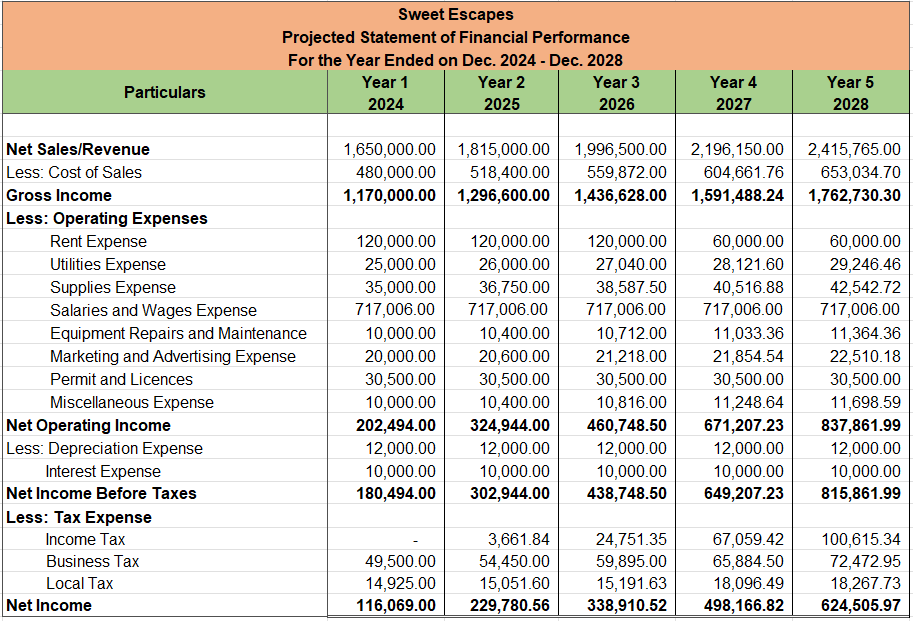Select the Less: Depreciation Expense label
The height and width of the screenshot is (621, 913).
coord(104,448)
